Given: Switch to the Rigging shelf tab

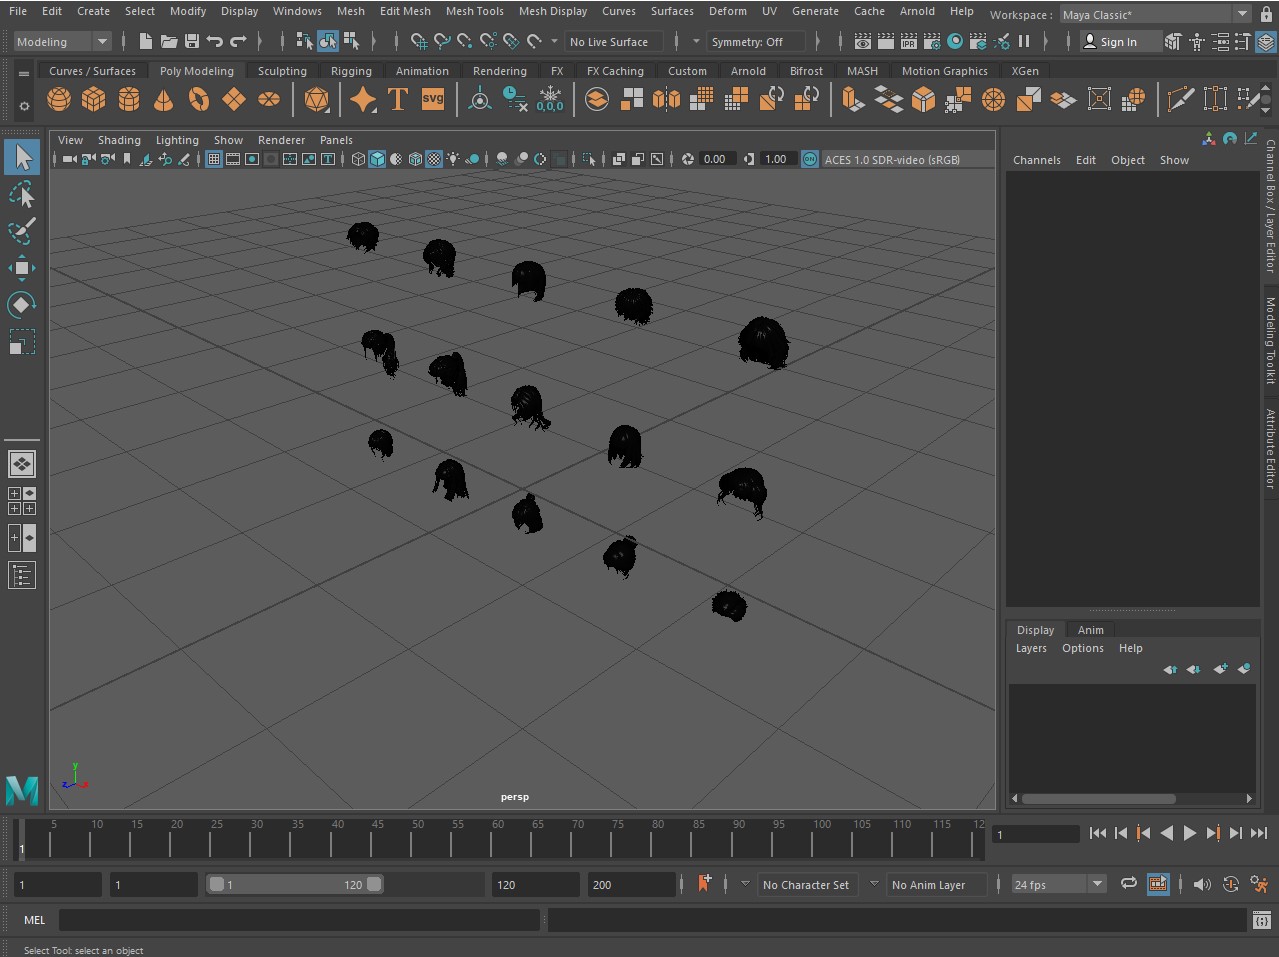Looking at the screenshot, I should tap(351, 71).
